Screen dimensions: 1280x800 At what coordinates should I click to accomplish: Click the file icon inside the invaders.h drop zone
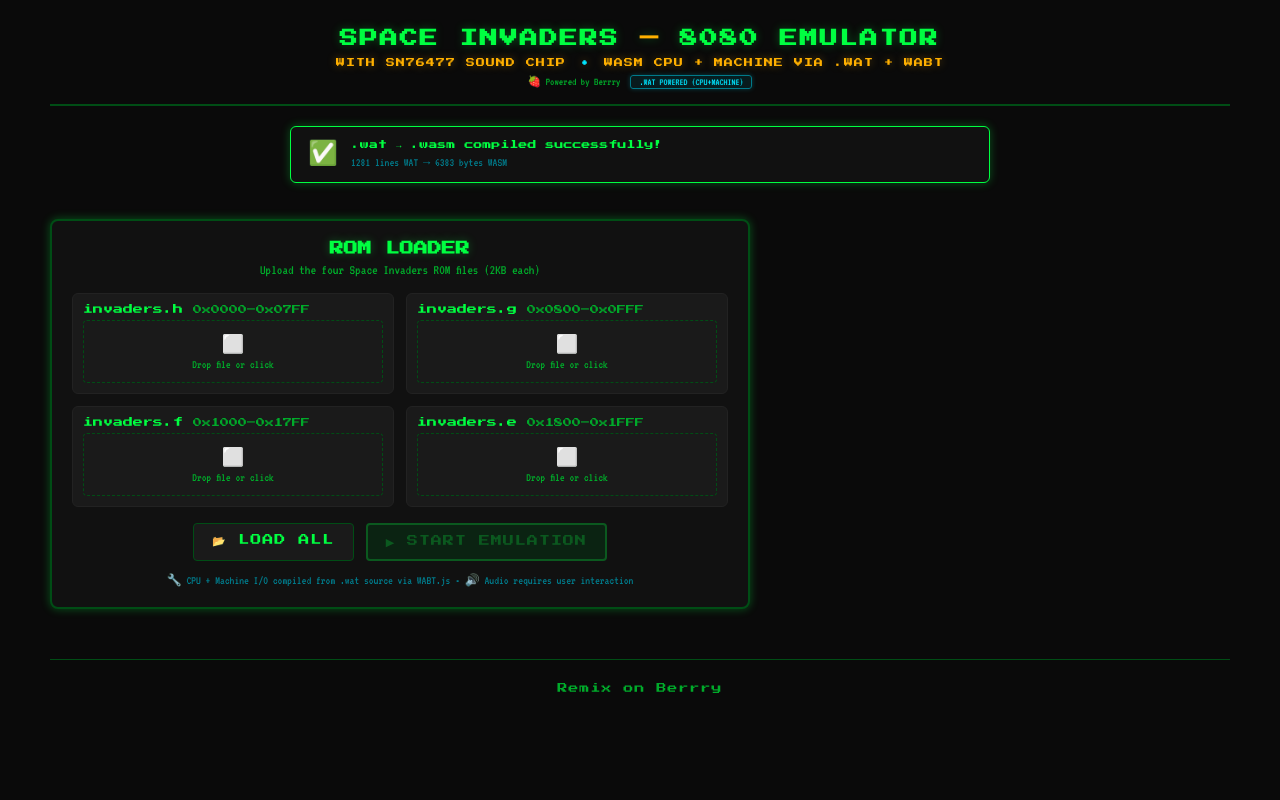232,343
